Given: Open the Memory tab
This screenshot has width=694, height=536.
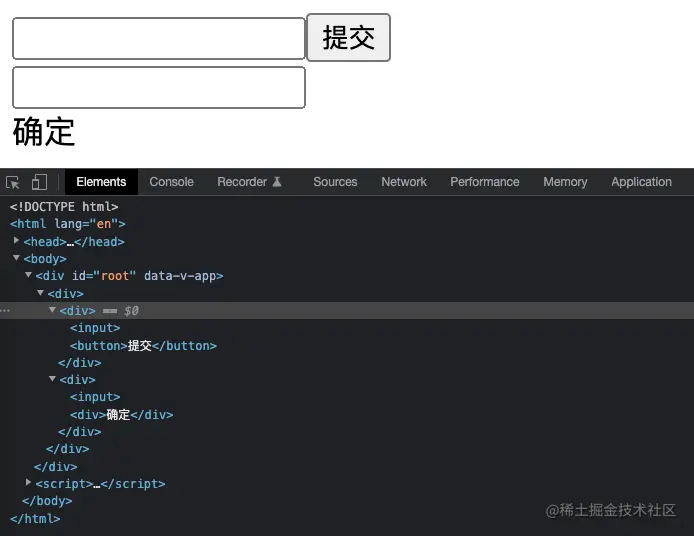Looking at the screenshot, I should 565,182.
